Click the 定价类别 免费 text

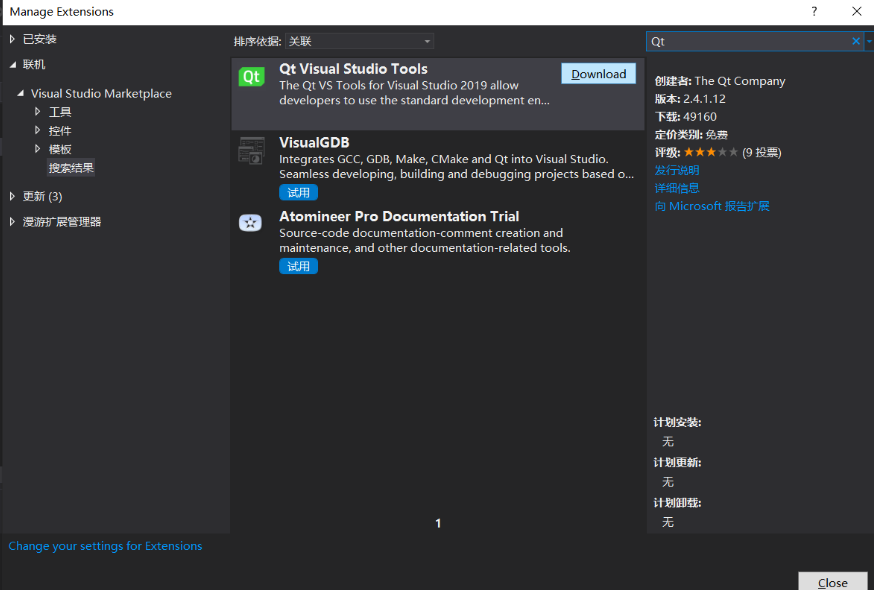click(691, 134)
